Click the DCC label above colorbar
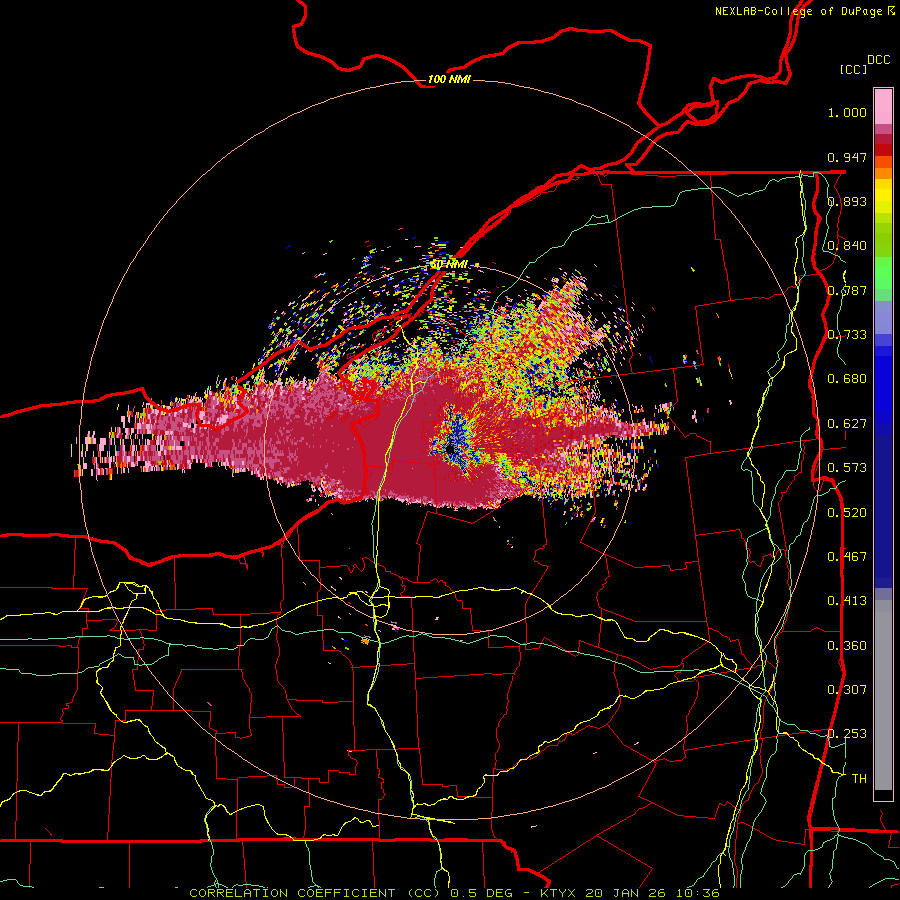 [879, 60]
